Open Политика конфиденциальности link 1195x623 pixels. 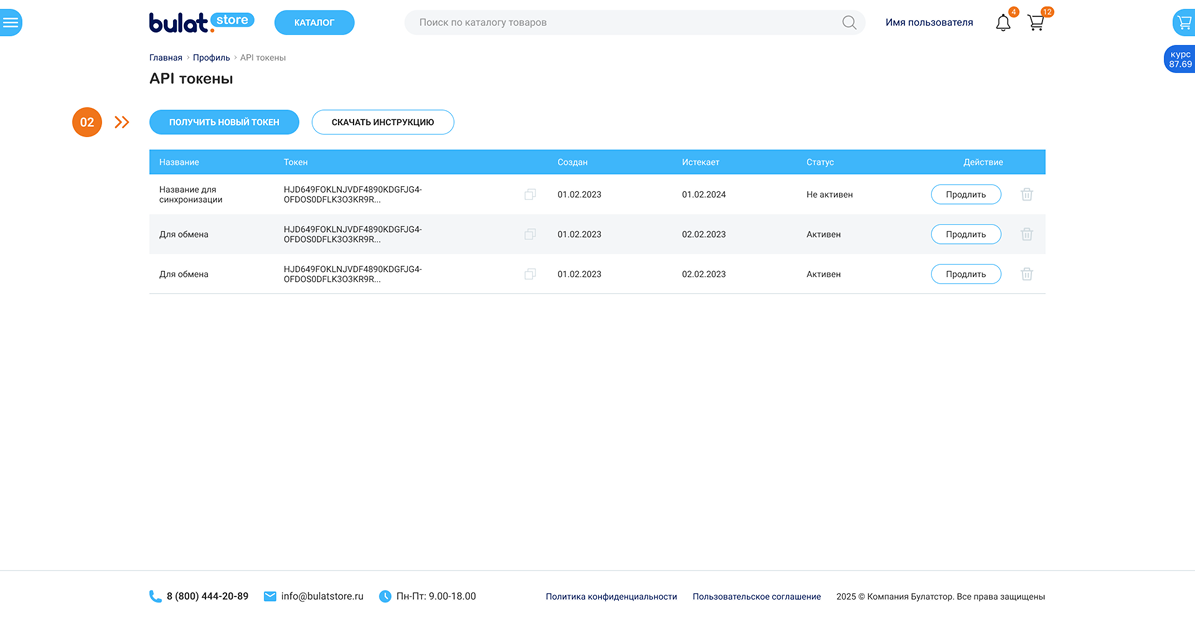click(x=611, y=597)
